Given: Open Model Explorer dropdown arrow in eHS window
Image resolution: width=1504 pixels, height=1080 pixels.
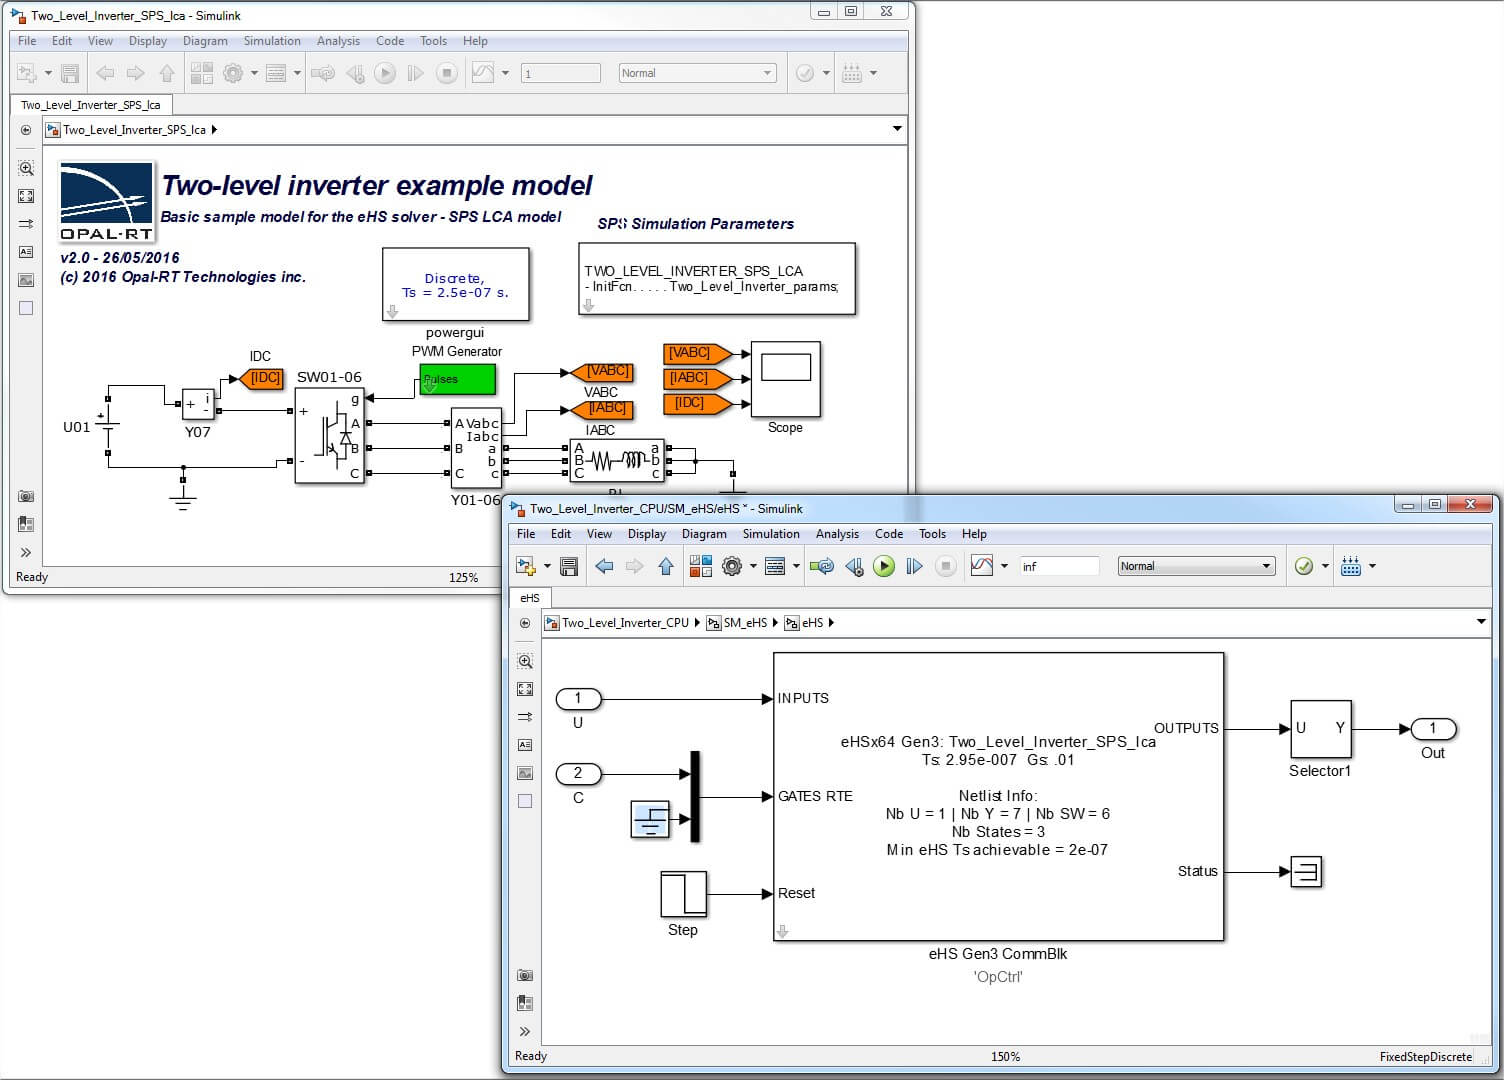Looking at the screenshot, I should [796, 566].
